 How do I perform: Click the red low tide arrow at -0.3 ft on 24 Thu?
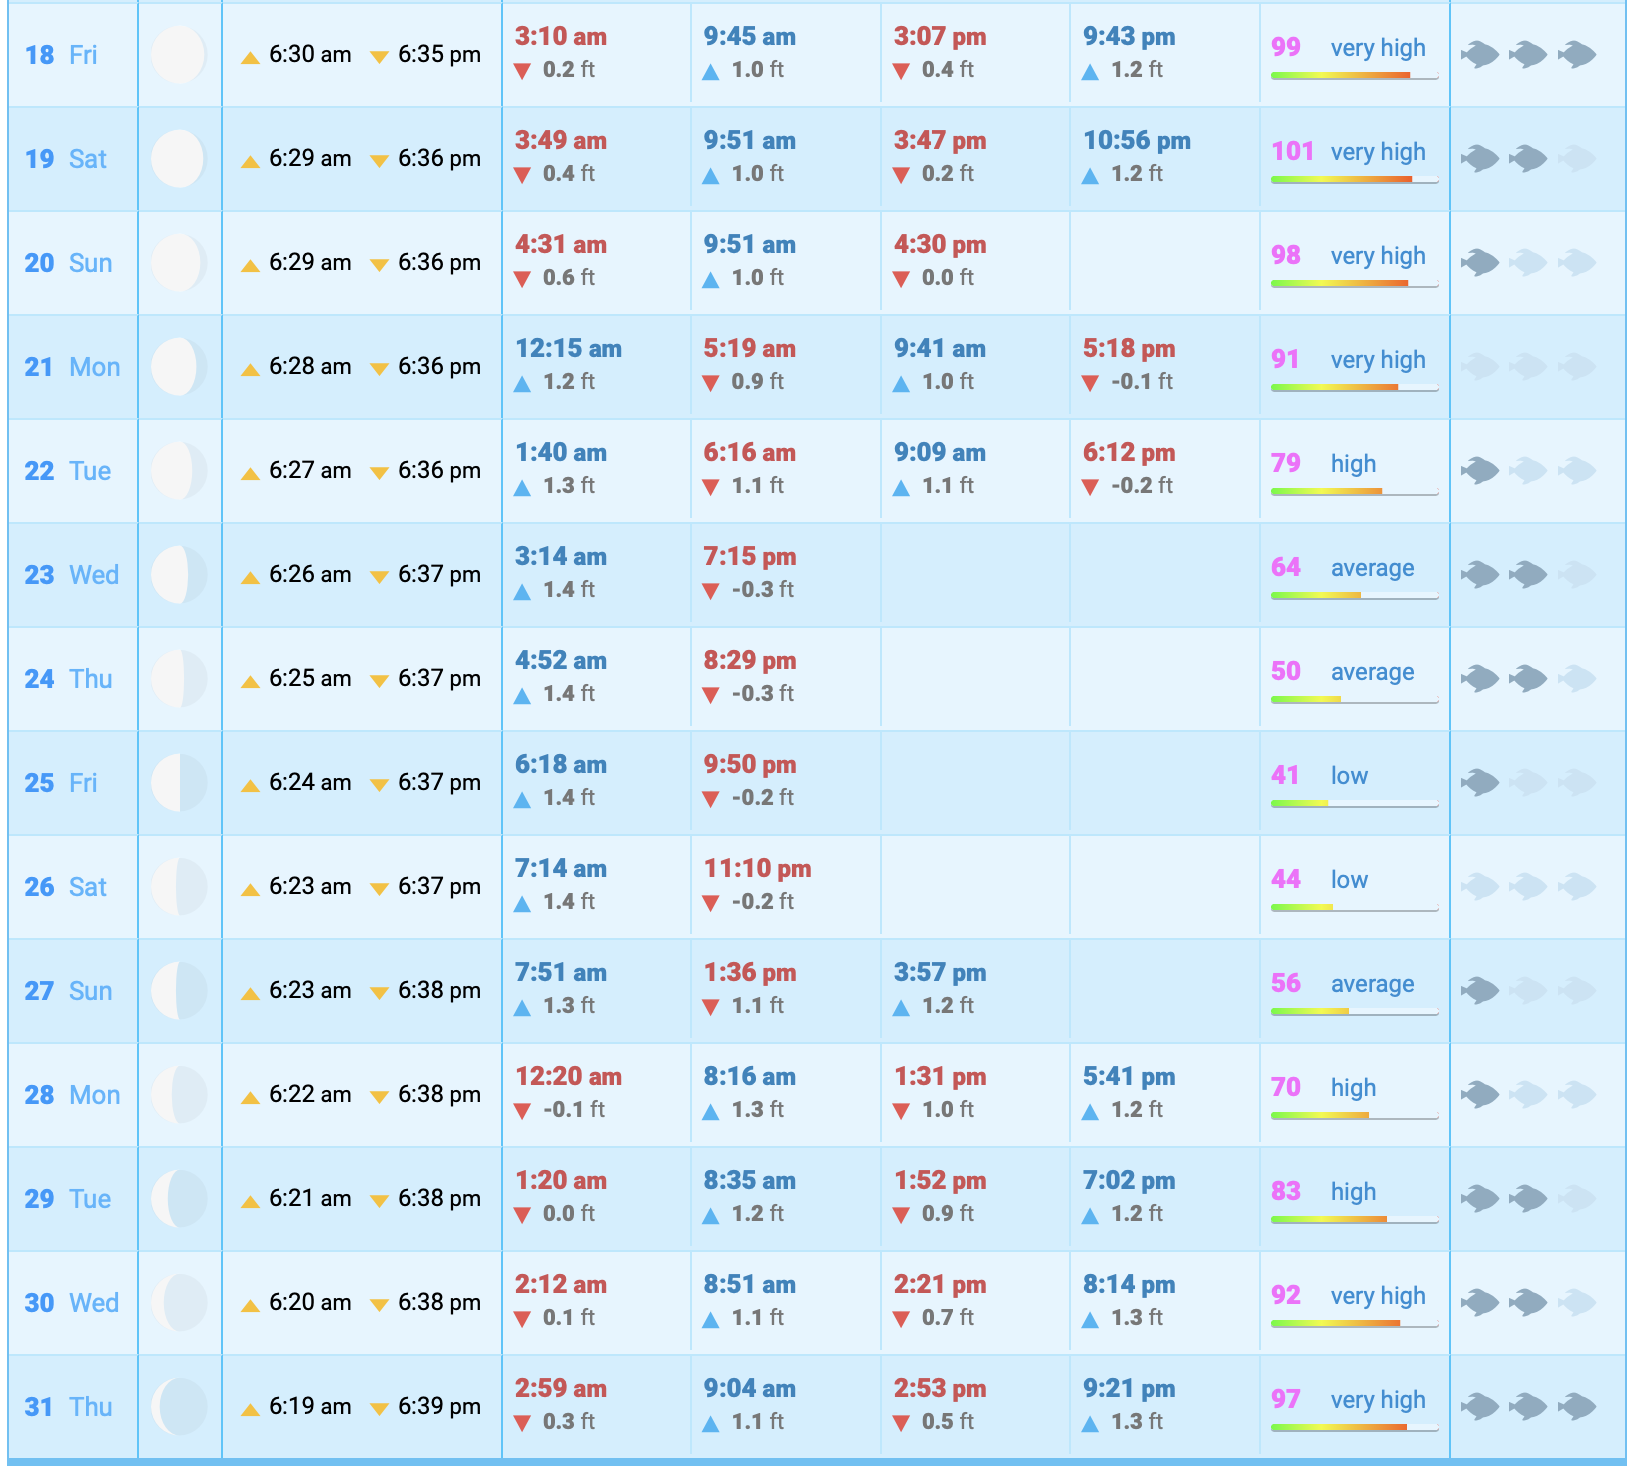point(711,695)
